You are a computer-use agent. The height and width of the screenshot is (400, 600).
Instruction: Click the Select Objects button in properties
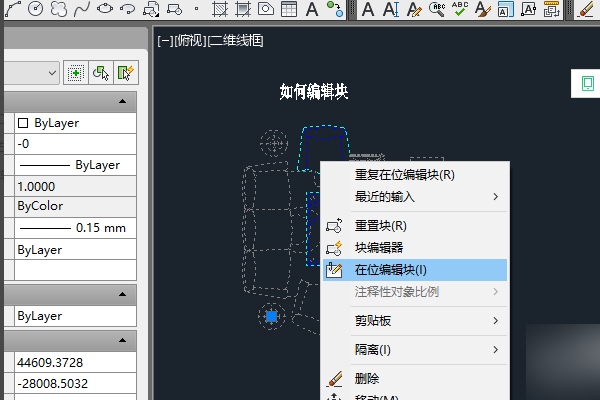click(x=101, y=72)
